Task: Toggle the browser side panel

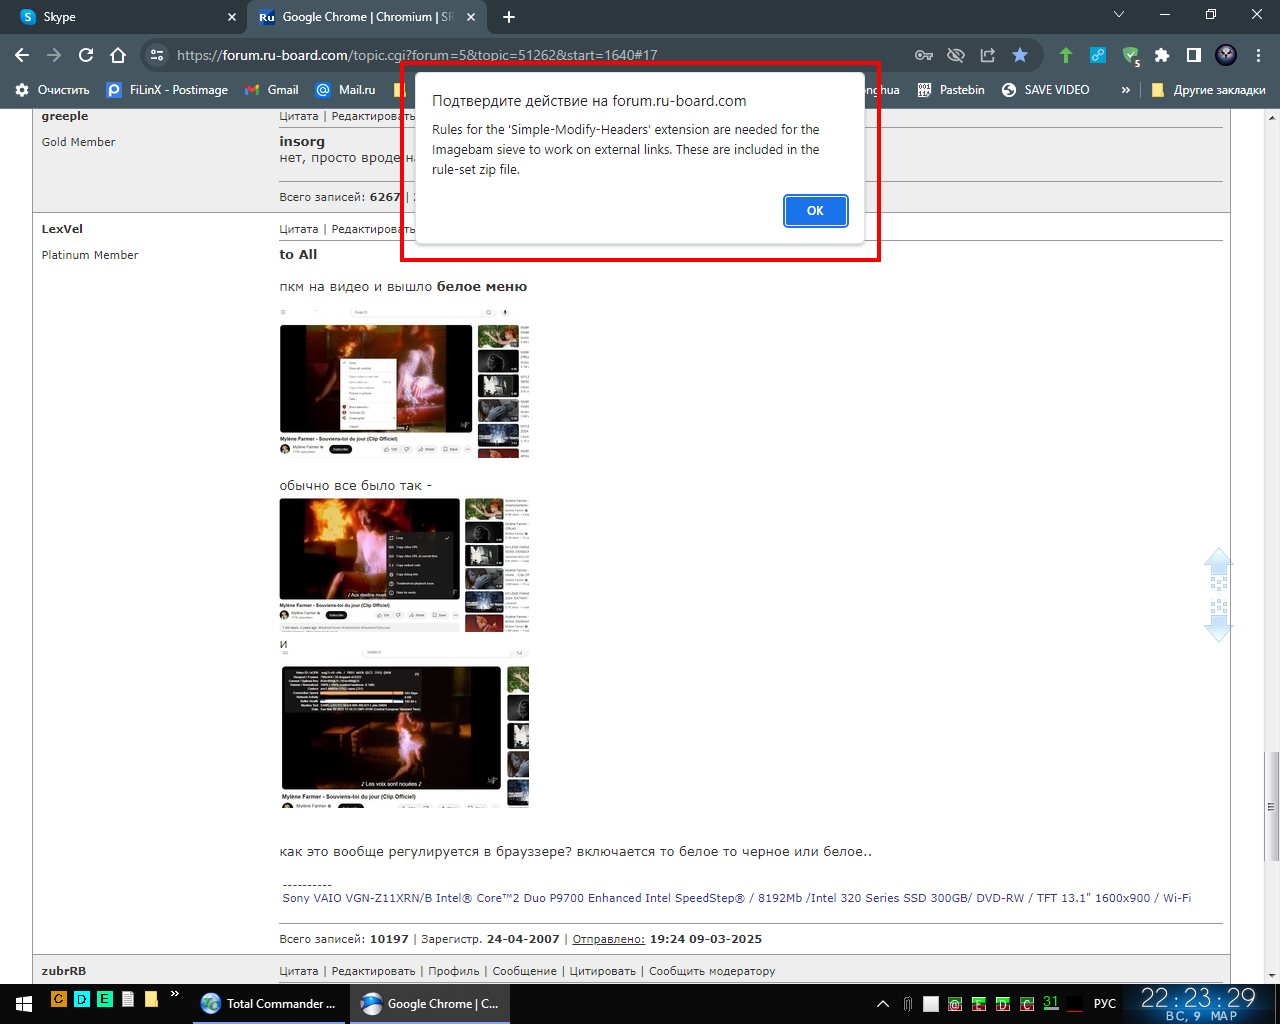Action: pyautogui.click(x=1193, y=55)
